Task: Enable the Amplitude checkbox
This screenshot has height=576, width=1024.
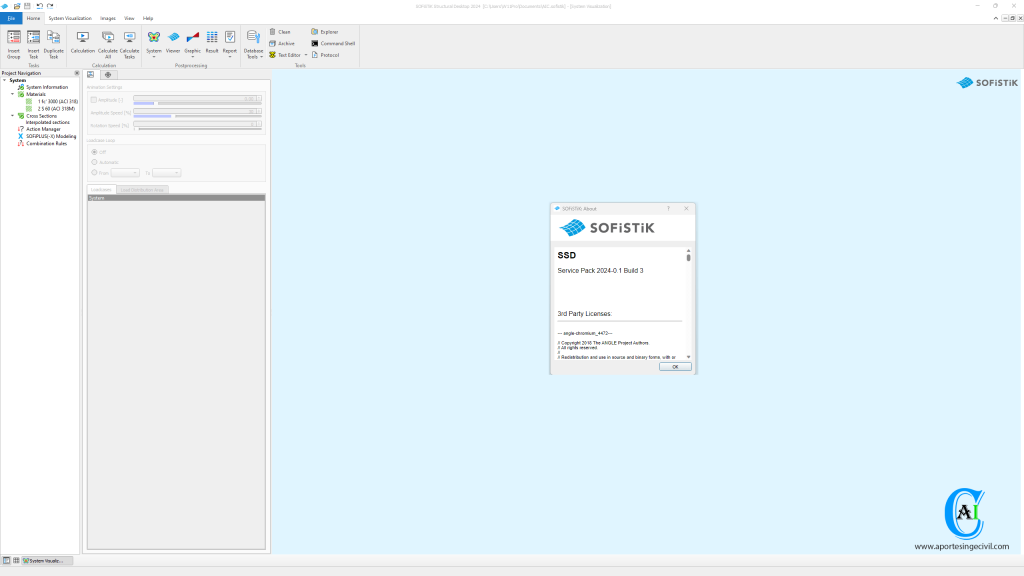Action: tap(94, 100)
